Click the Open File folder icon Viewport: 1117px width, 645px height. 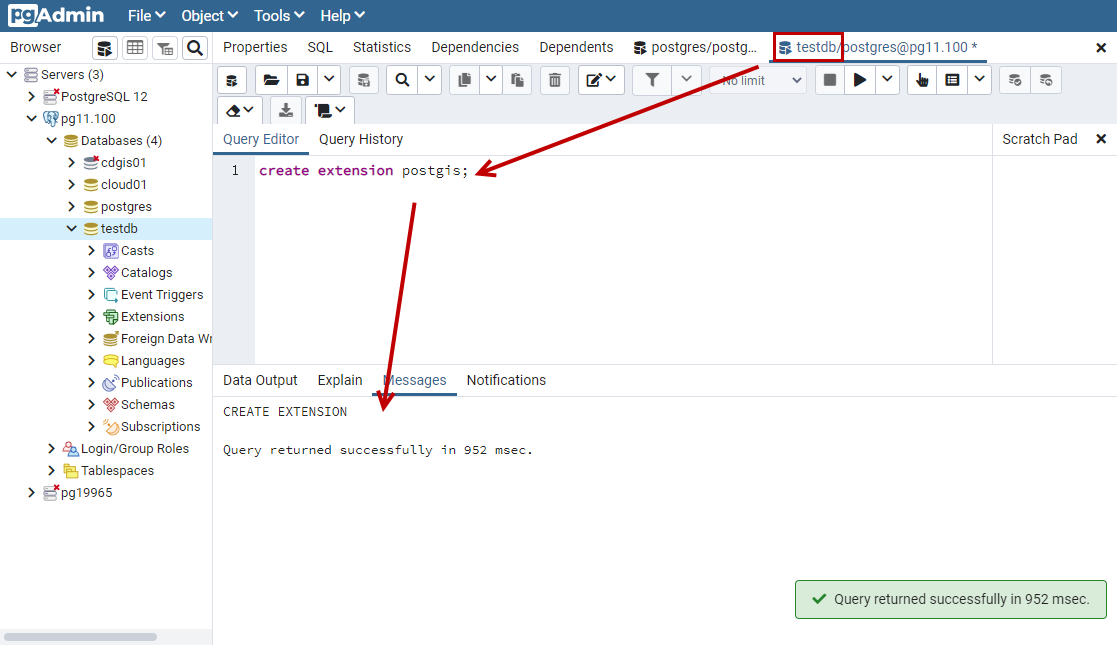(271, 80)
